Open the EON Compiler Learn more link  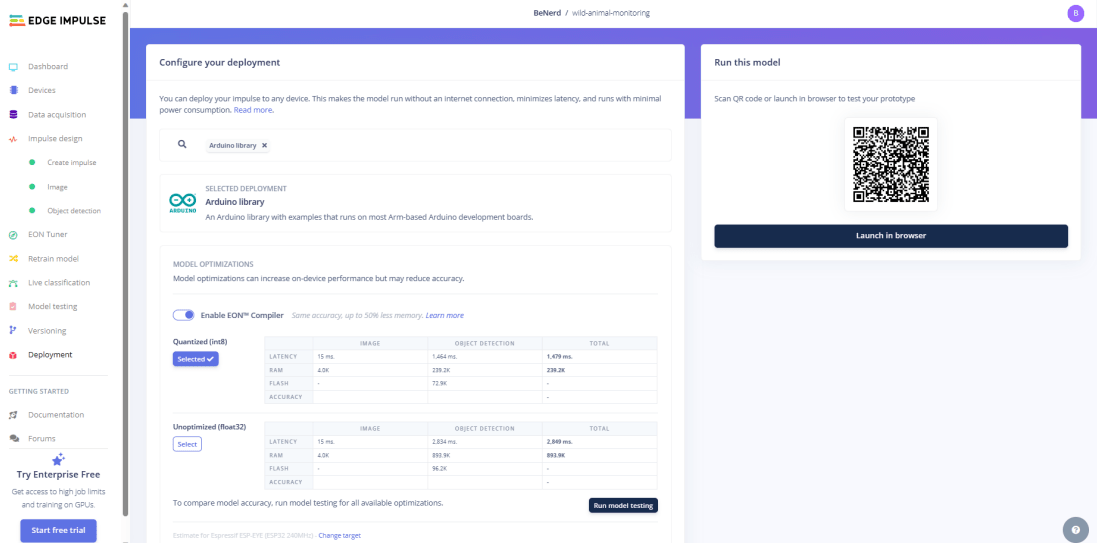click(444, 316)
